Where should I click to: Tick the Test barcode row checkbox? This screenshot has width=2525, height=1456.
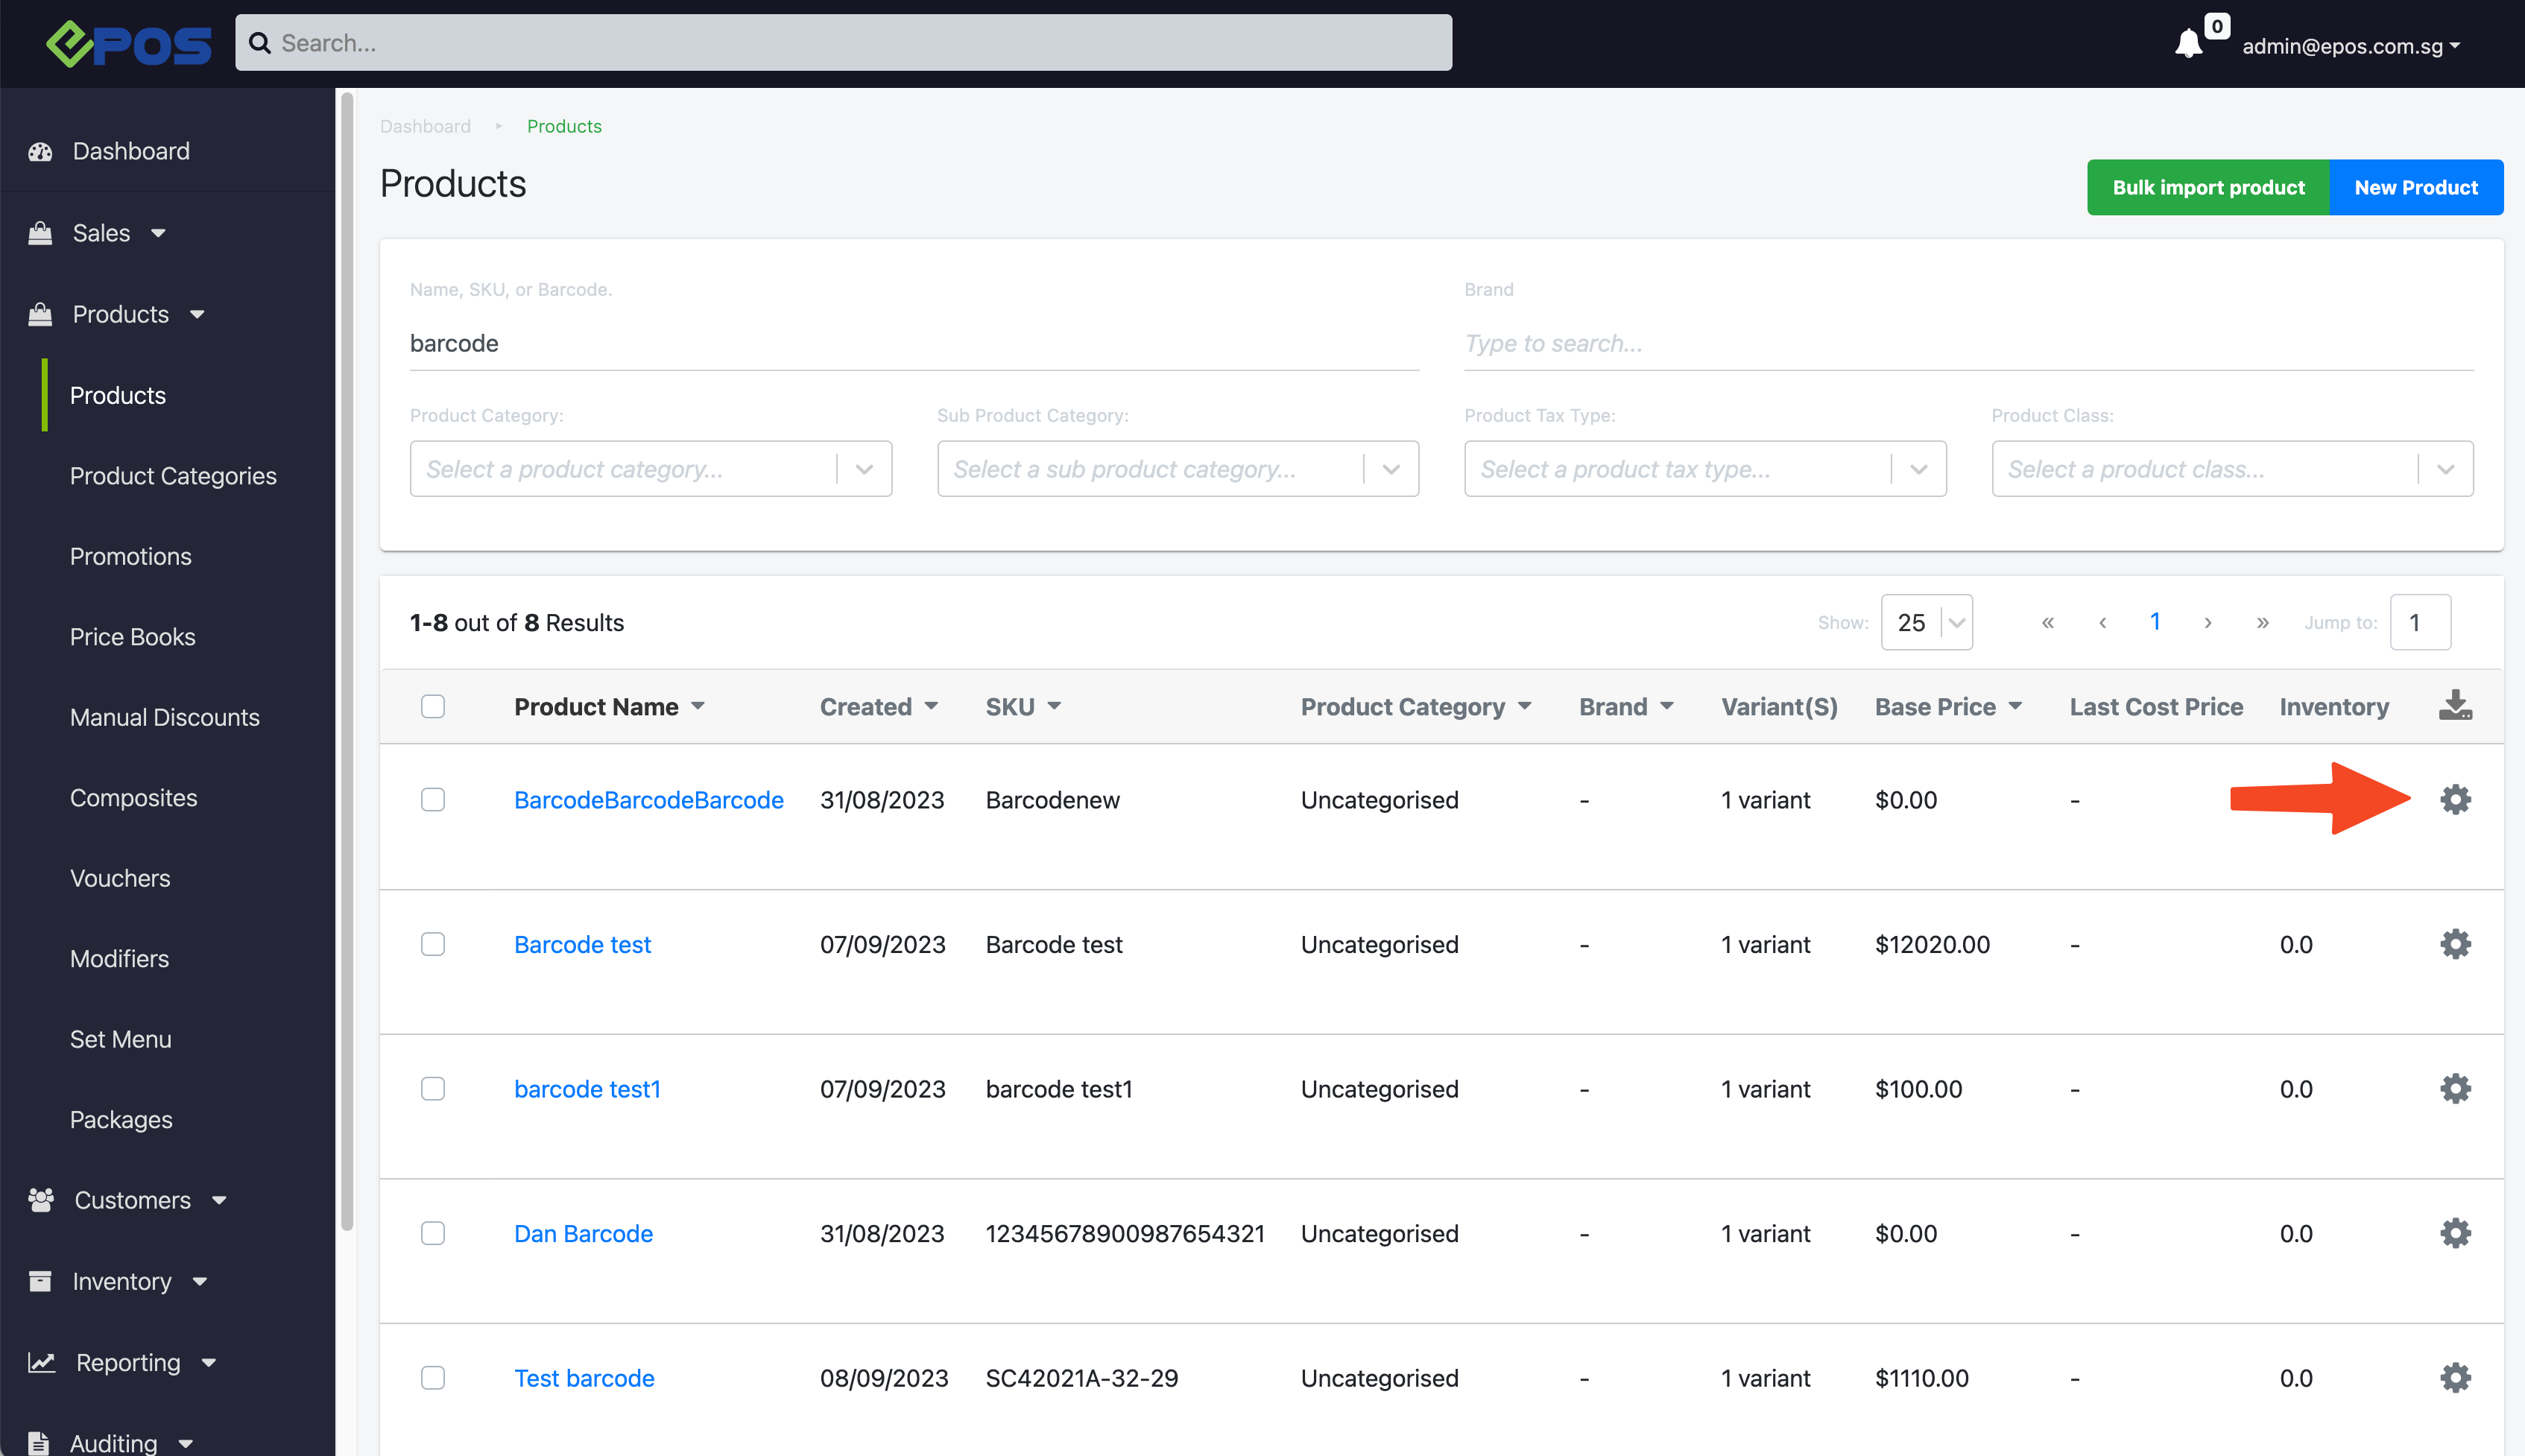pyautogui.click(x=433, y=1377)
